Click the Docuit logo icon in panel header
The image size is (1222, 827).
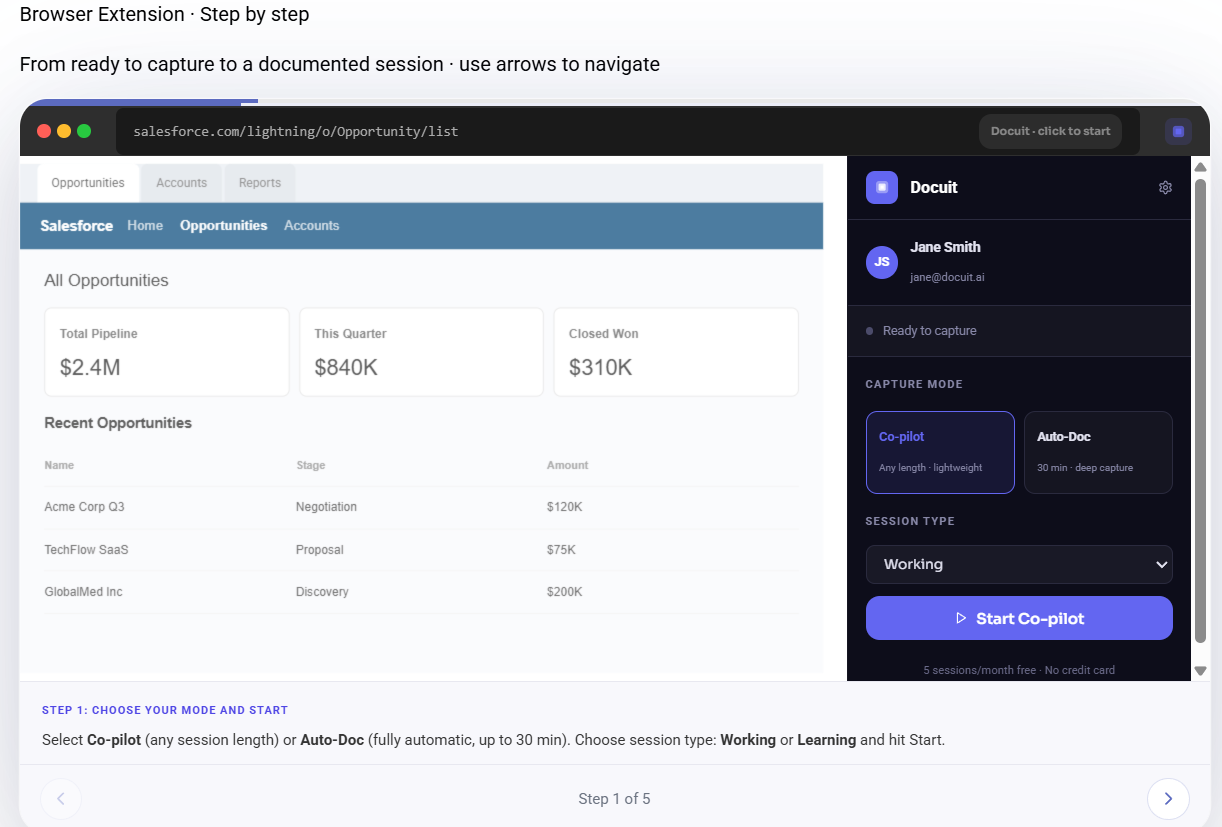point(882,187)
